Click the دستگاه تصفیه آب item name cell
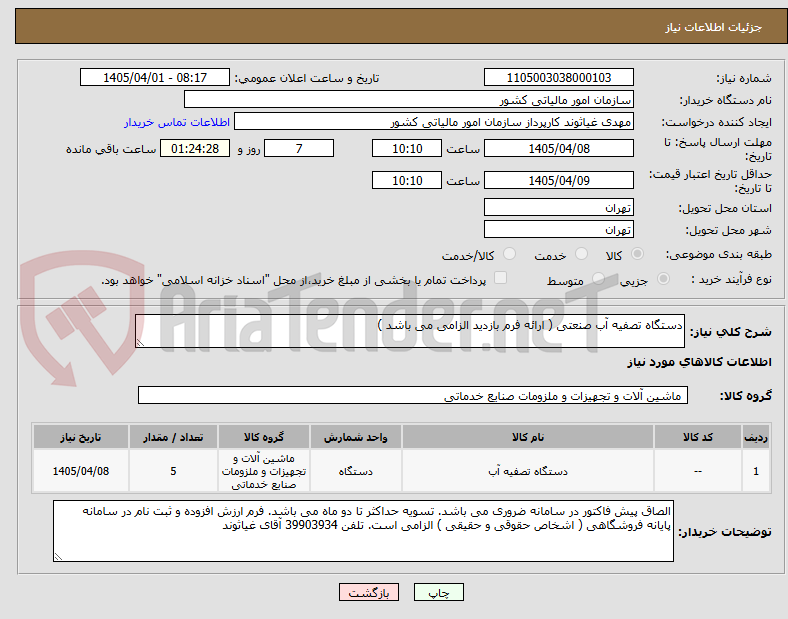Viewport: 788px width, 619px height. (x=528, y=471)
